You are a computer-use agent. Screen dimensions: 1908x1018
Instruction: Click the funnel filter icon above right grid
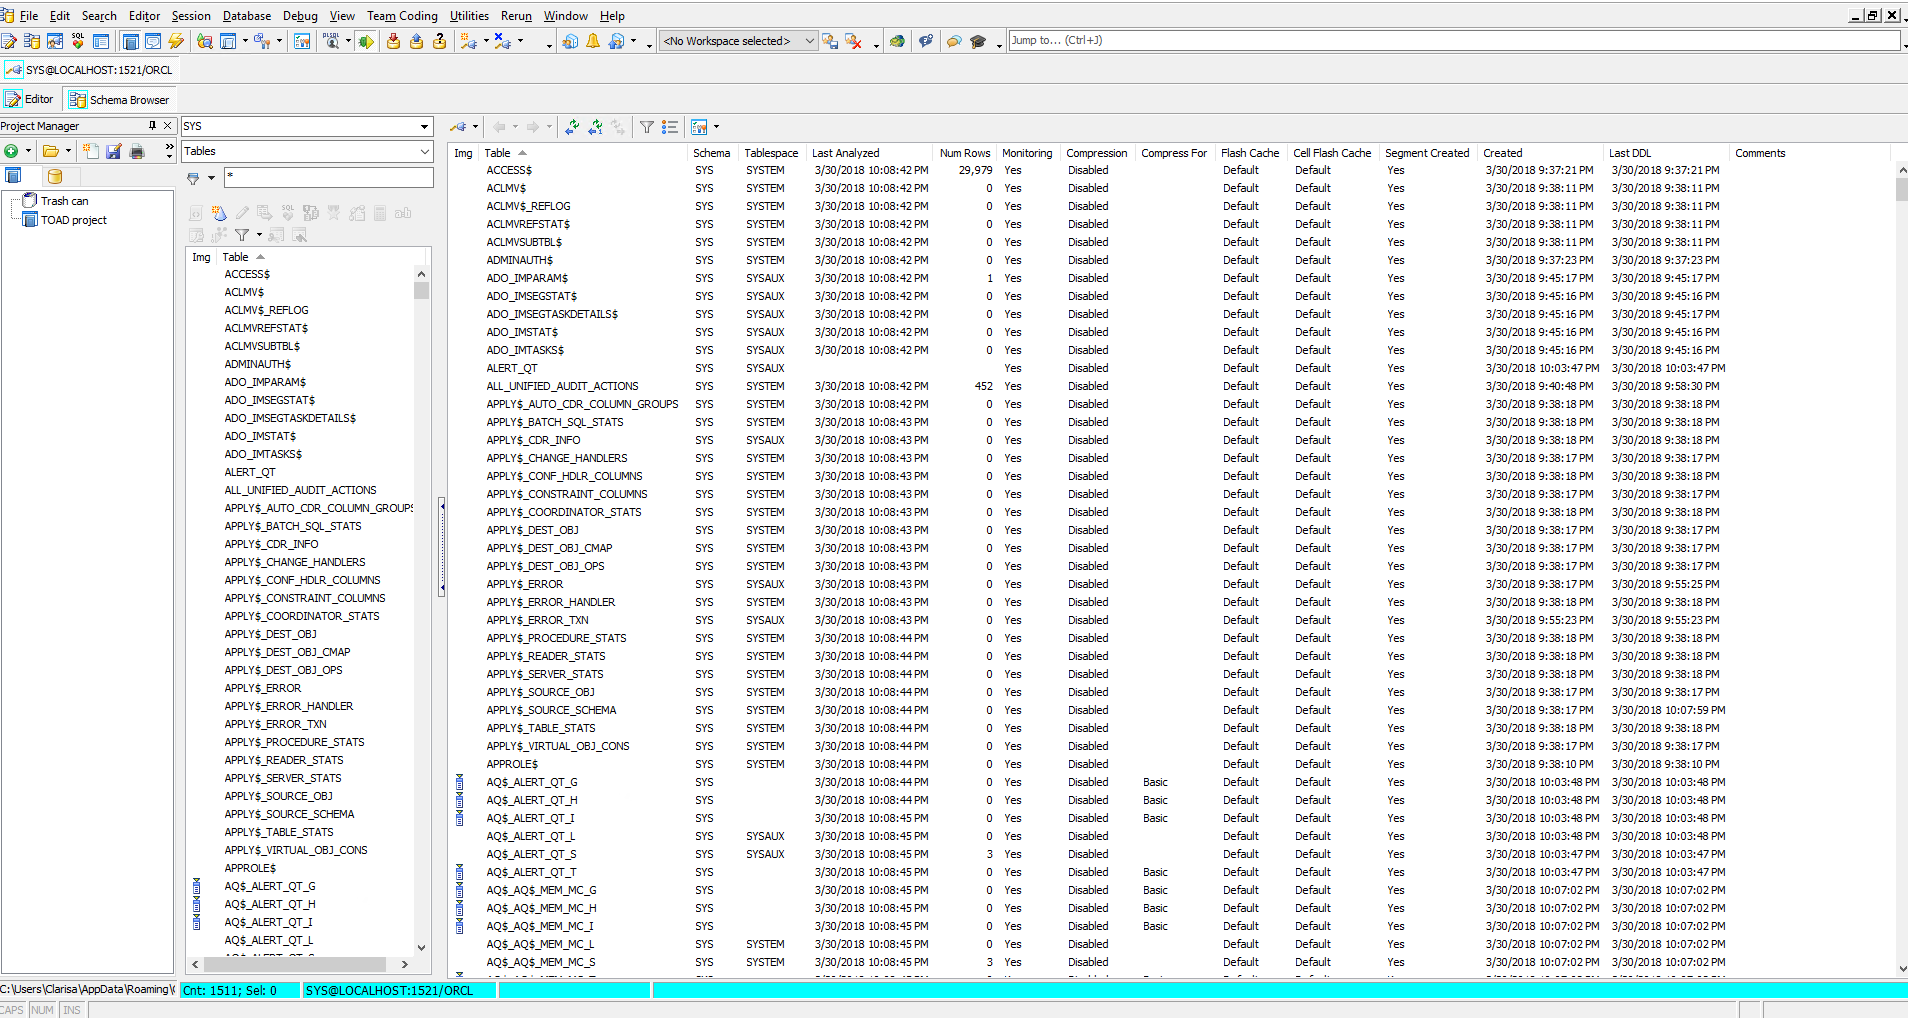[647, 127]
